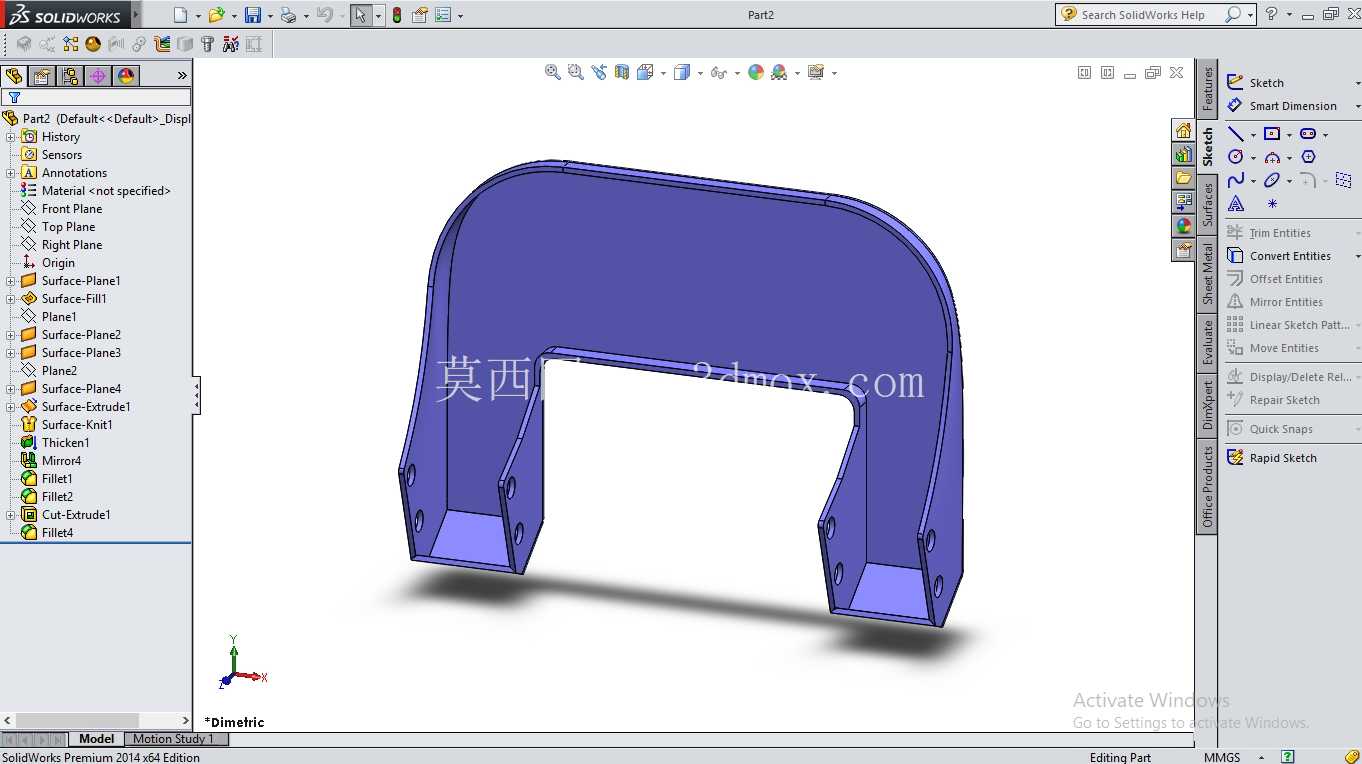1362x764 pixels.
Task: Switch to FeatureManager design tree tab
Action: click(x=14, y=76)
